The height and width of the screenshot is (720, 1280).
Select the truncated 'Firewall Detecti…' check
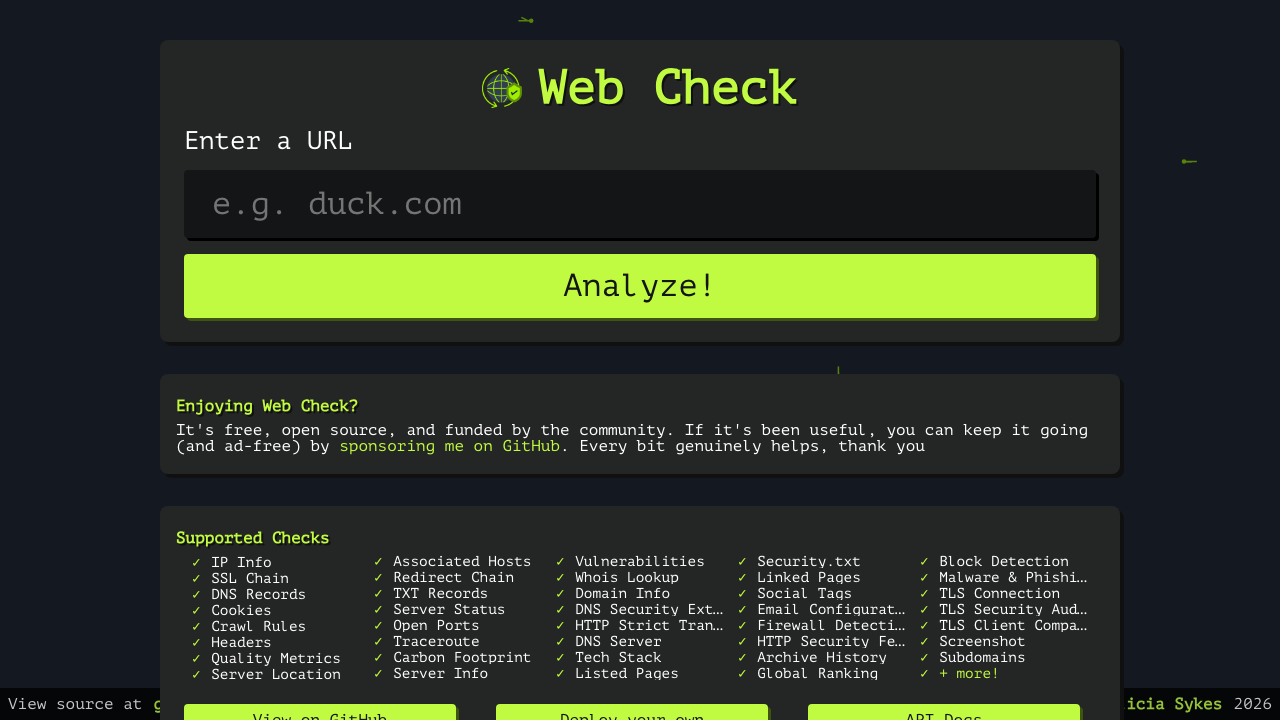pyautogui.click(x=831, y=625)
